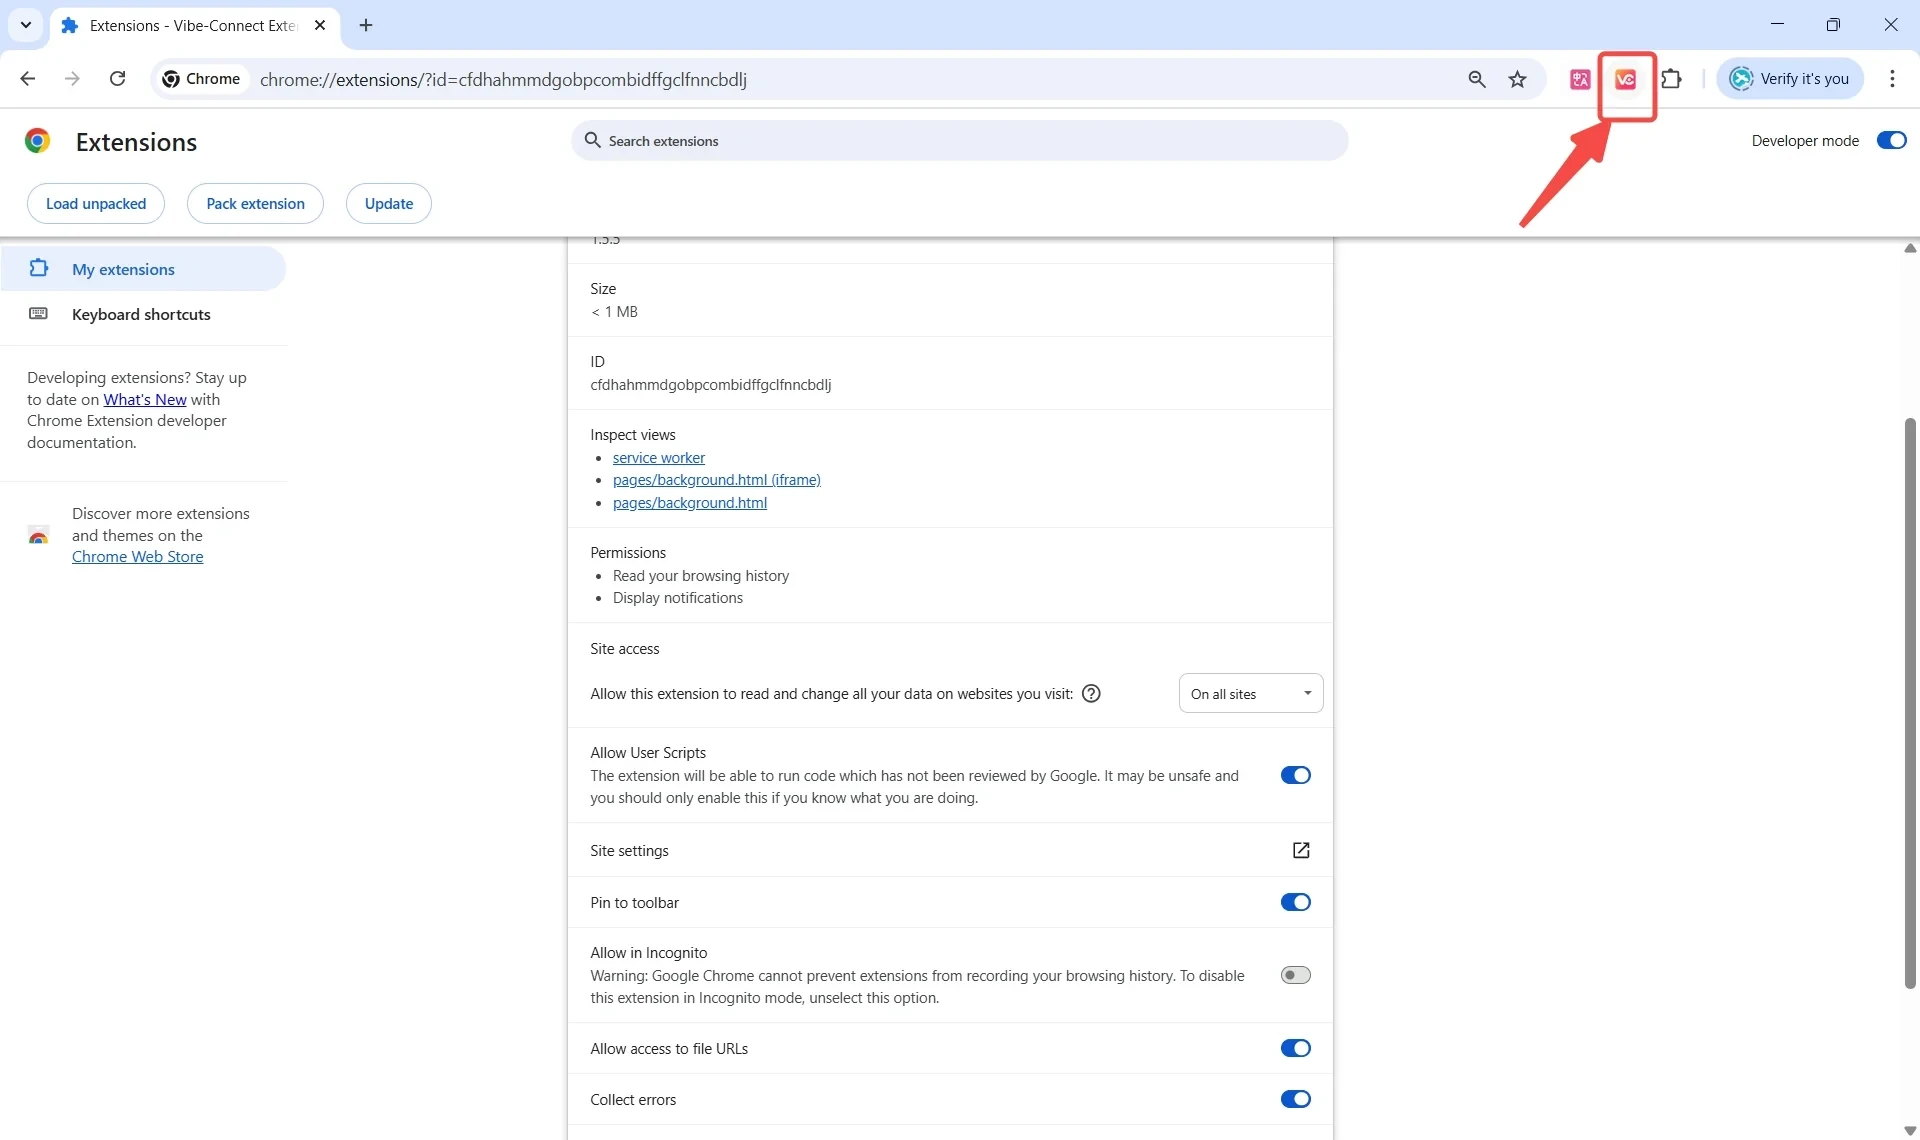Click into the Search extensions field
This screenshot has width=1920, height=1140.
click(960, 141)
